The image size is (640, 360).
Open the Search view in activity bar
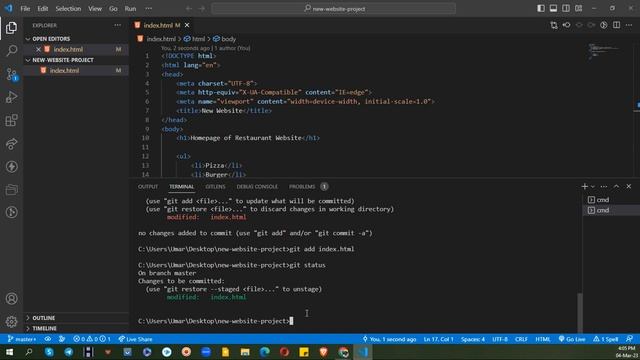click(11, 51)
